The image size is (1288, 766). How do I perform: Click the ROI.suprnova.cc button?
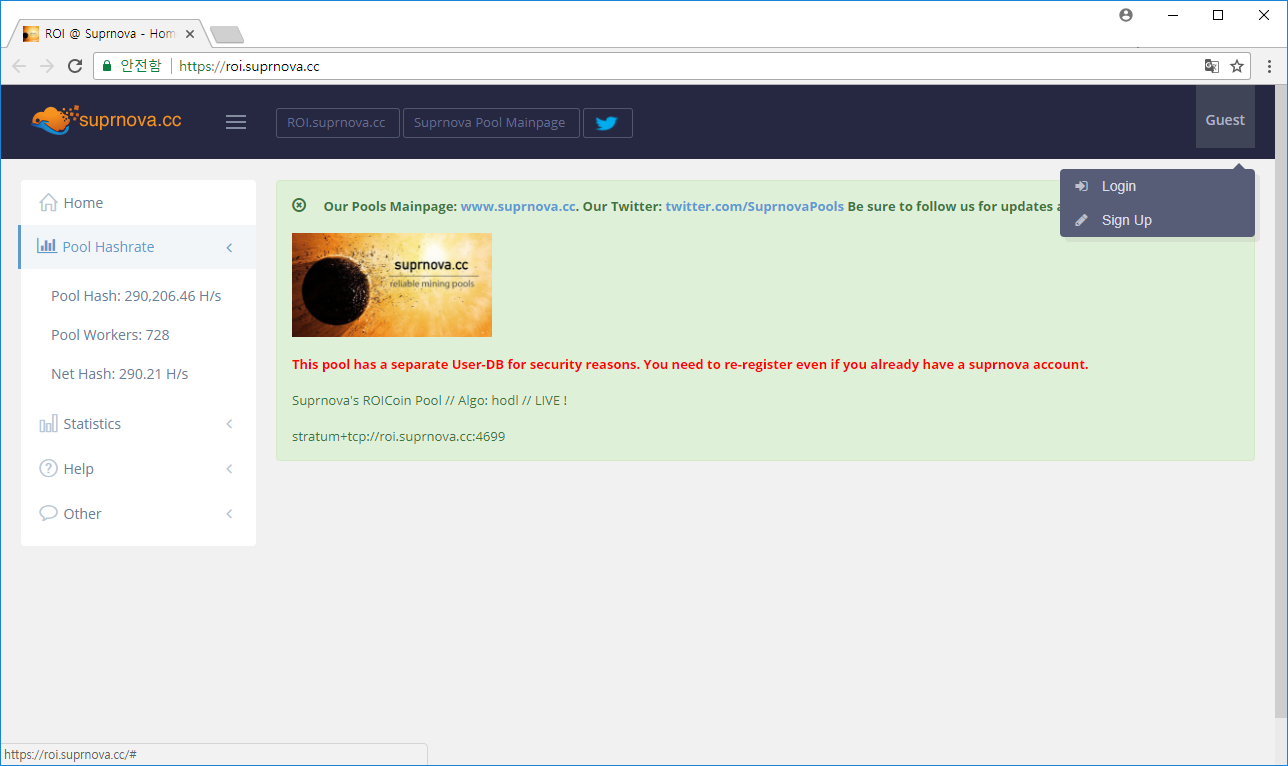(x=337, y=123)
